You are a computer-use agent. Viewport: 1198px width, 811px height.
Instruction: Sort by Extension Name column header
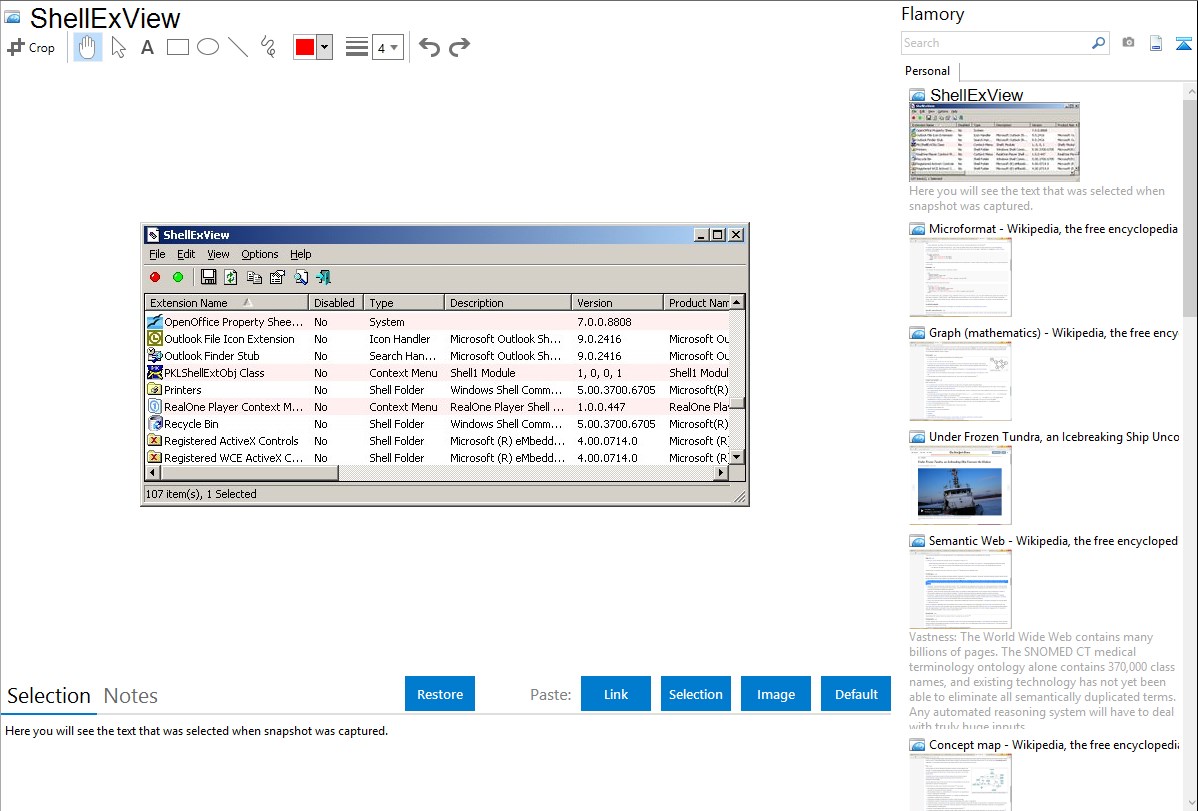pos(226,303)
